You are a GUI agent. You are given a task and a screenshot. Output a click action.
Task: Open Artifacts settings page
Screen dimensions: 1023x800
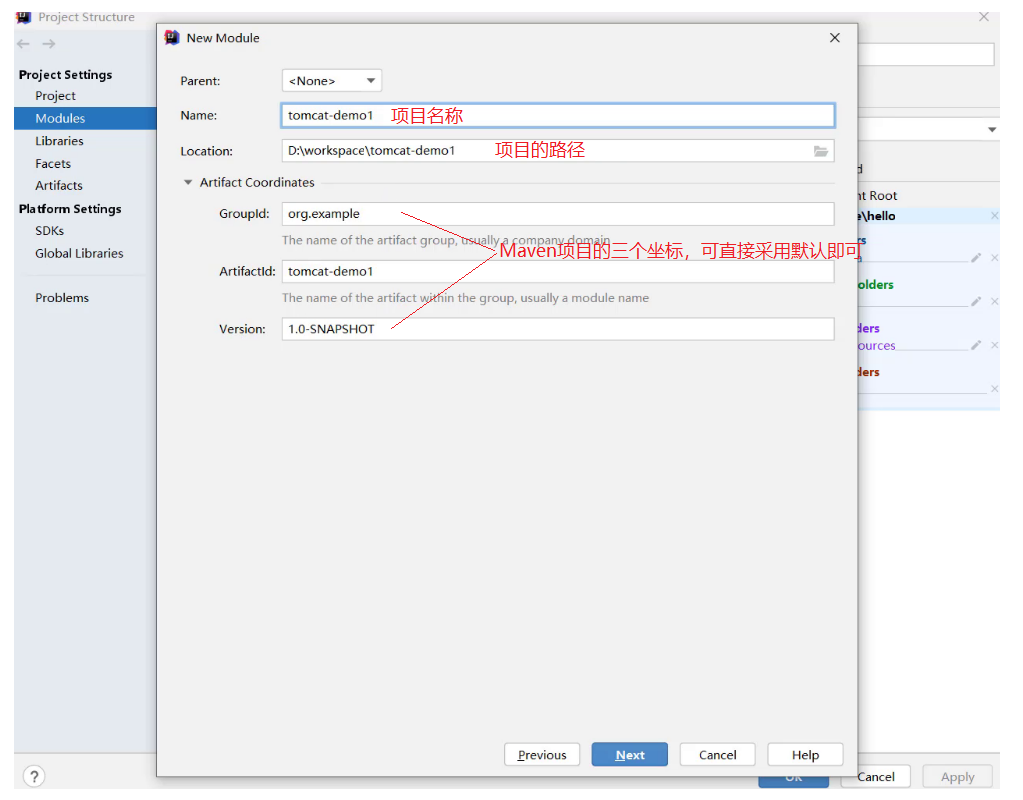click(59, 185)
